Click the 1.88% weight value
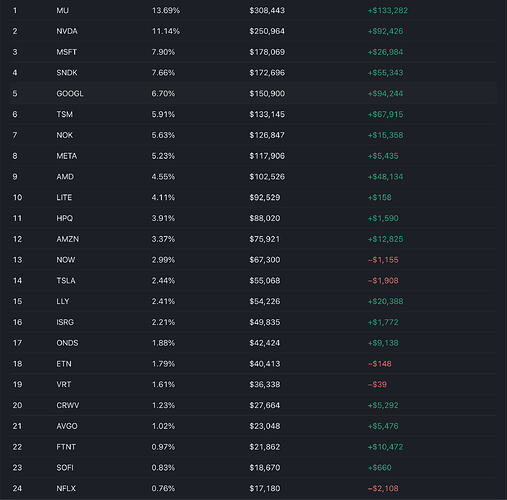This screenshot has width=507, height=500. (163, 343)
